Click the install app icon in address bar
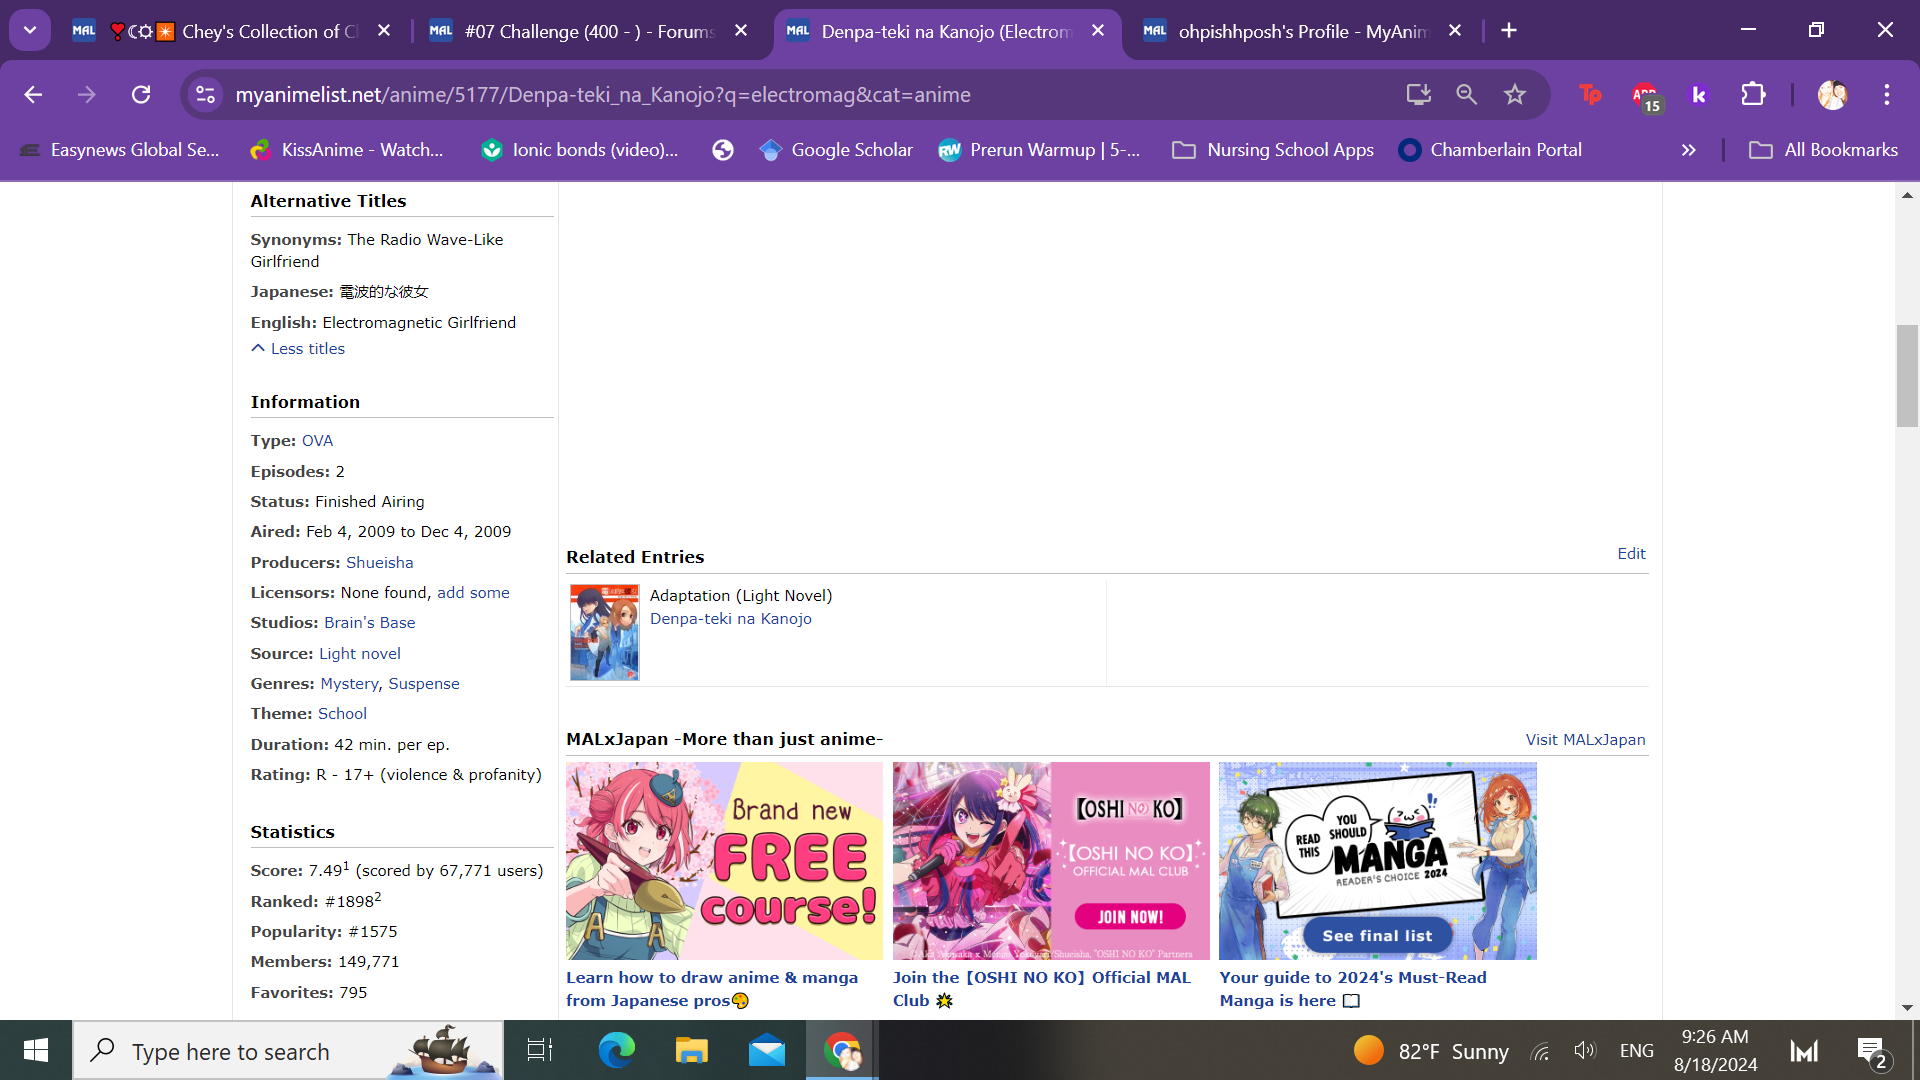Image resolution: width=1920 pixels, height=1080 pixels. [x=1418, y=94]
